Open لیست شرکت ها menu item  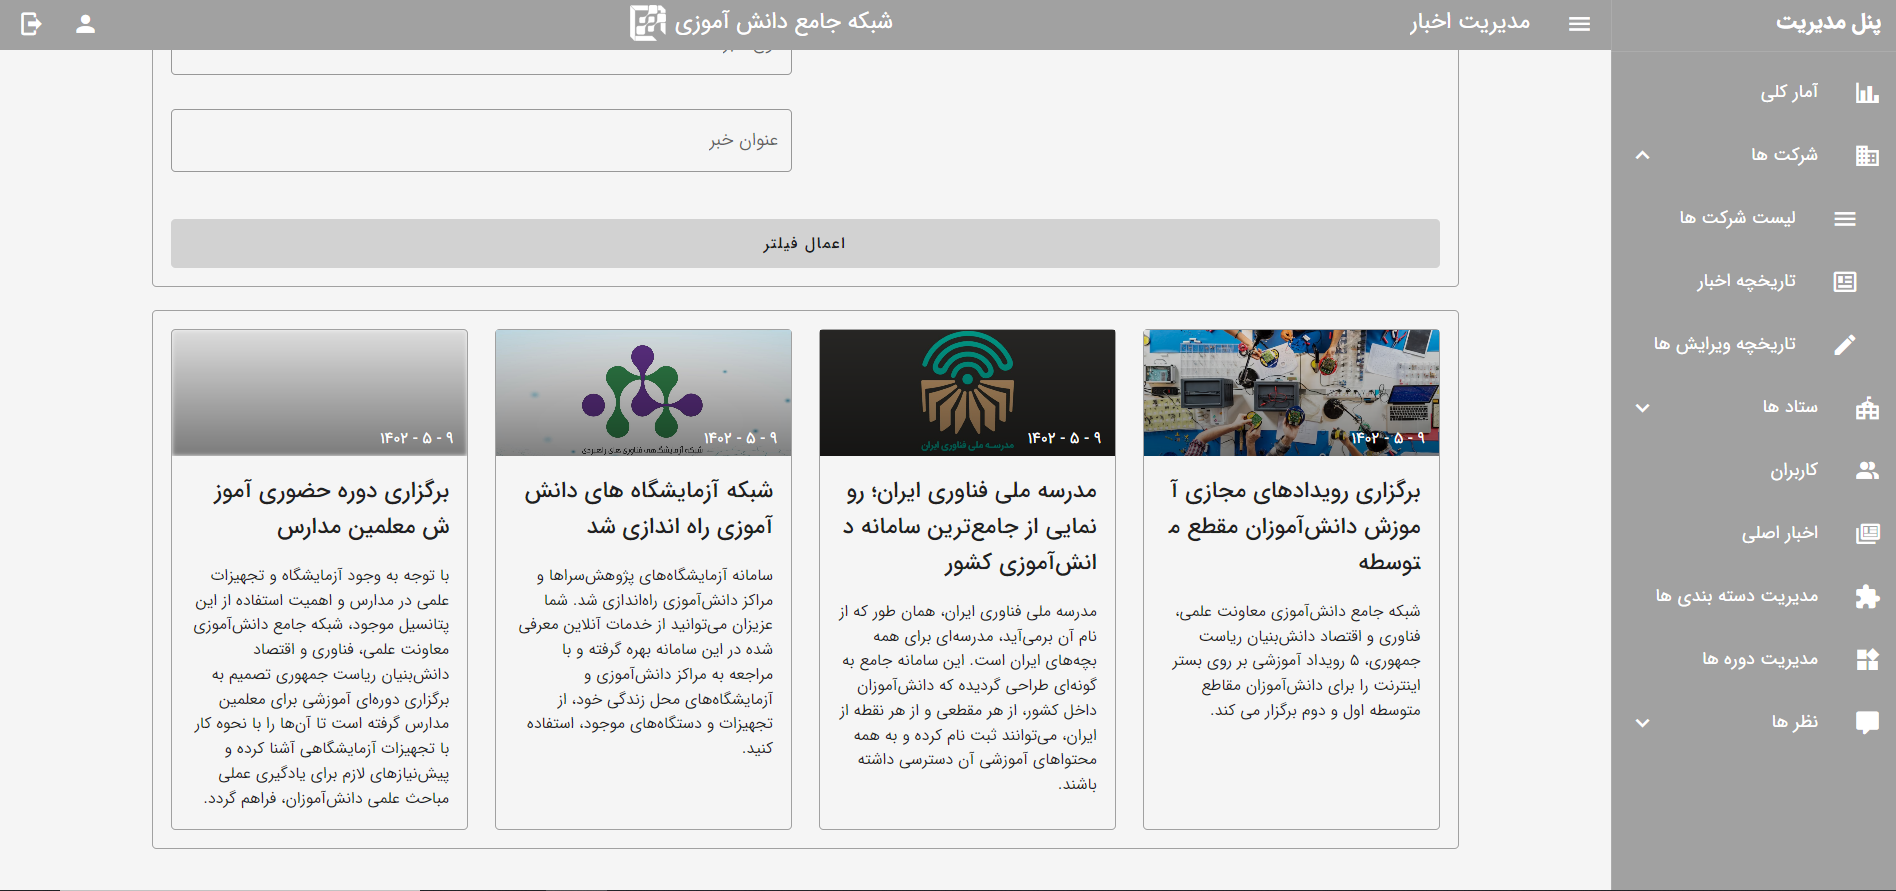1737,218
